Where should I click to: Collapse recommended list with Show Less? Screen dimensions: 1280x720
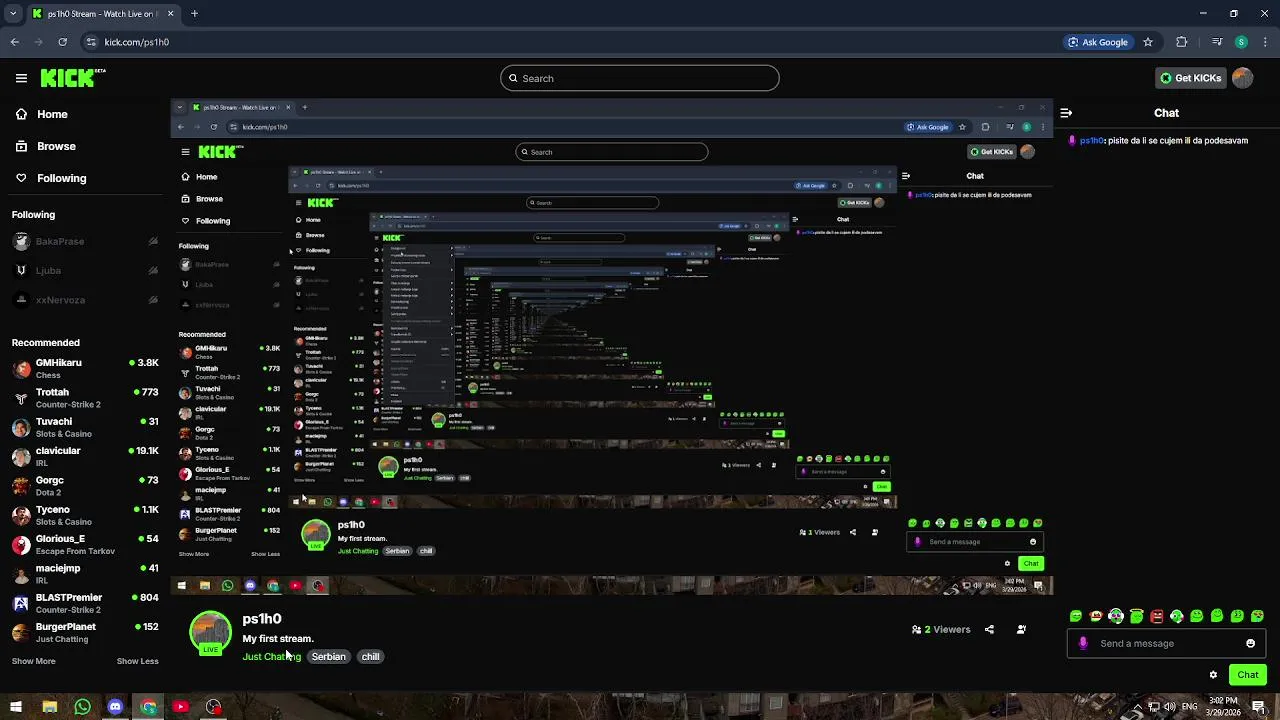pos(138,661)
